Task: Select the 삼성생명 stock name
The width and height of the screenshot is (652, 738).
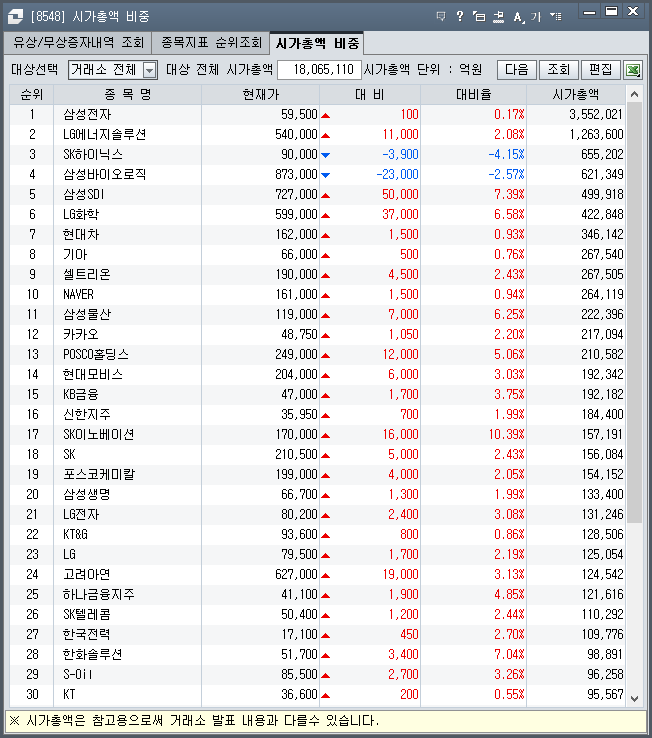Action: [87, 495]
